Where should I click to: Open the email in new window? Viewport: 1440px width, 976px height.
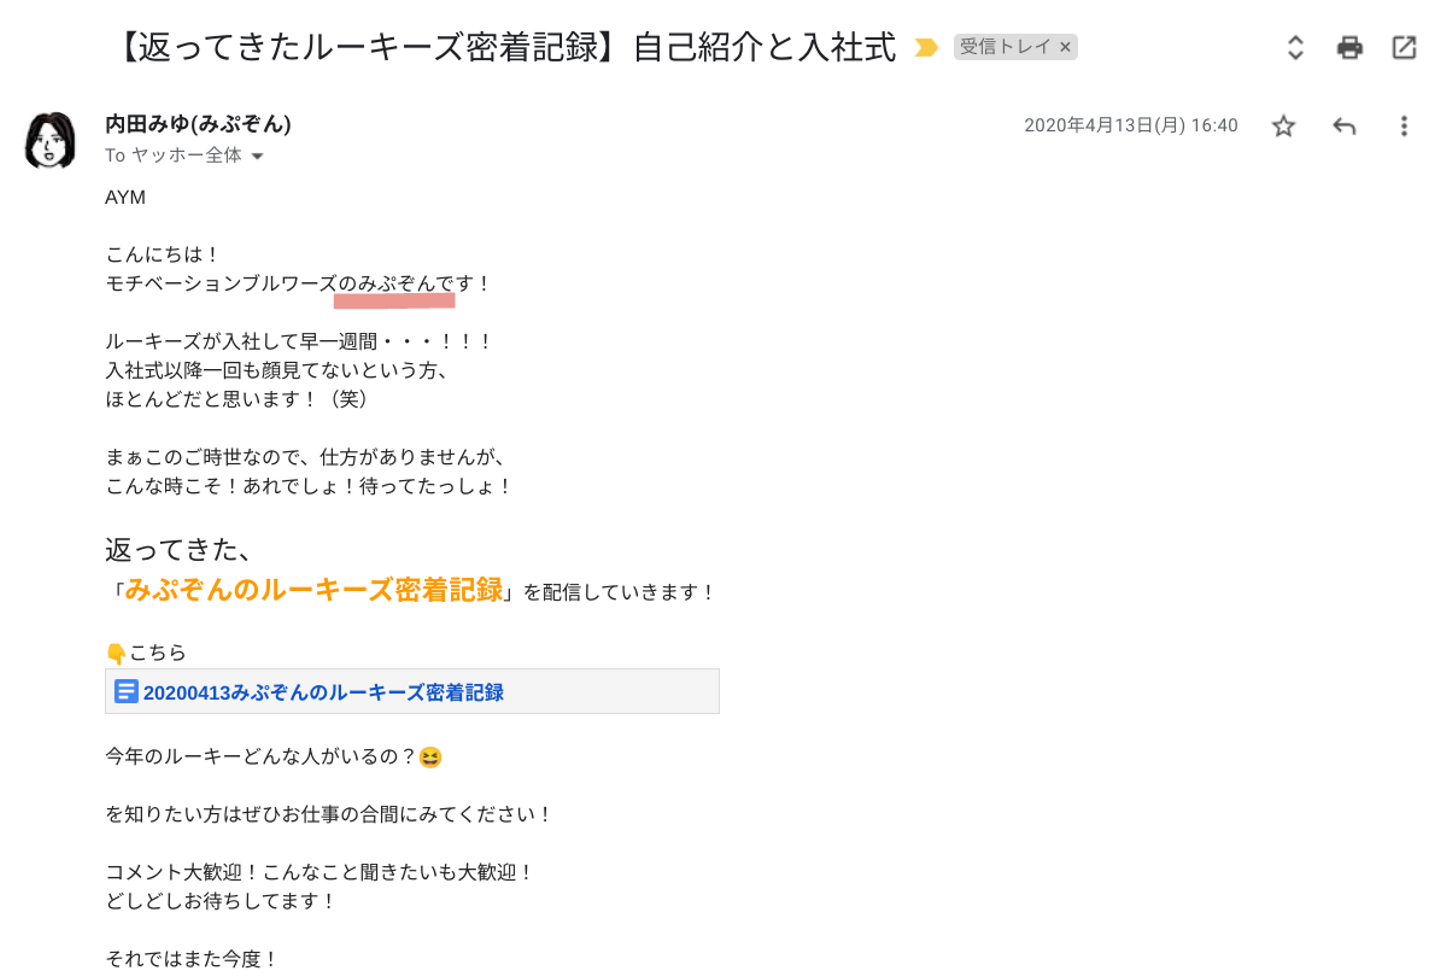[1404, 47]
